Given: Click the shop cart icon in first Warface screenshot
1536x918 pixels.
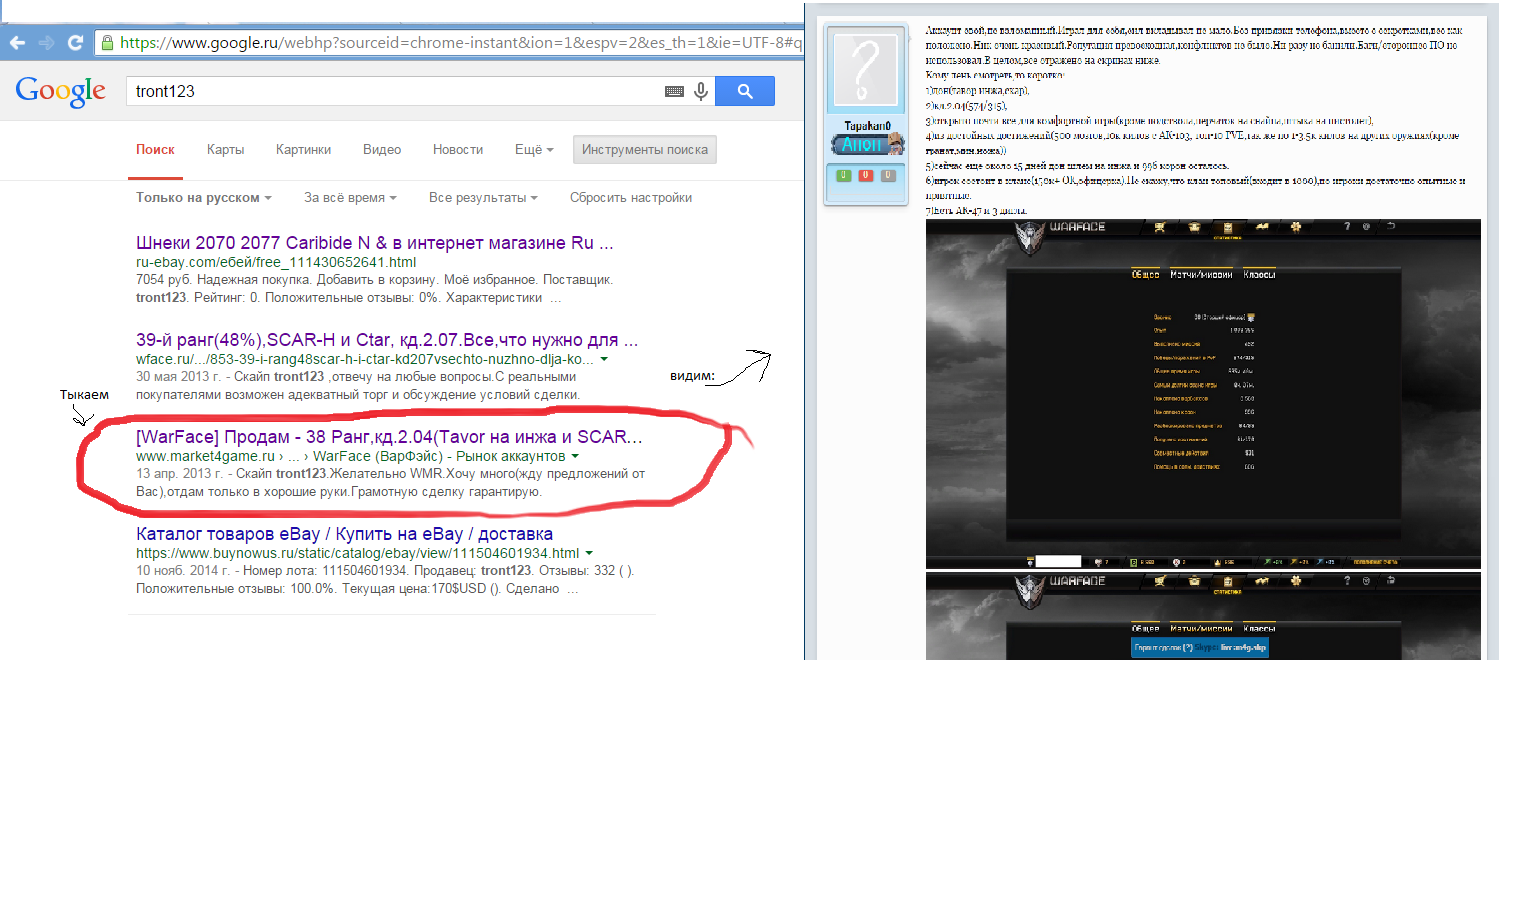Looking at the screenshot, I should point(1160,227).
